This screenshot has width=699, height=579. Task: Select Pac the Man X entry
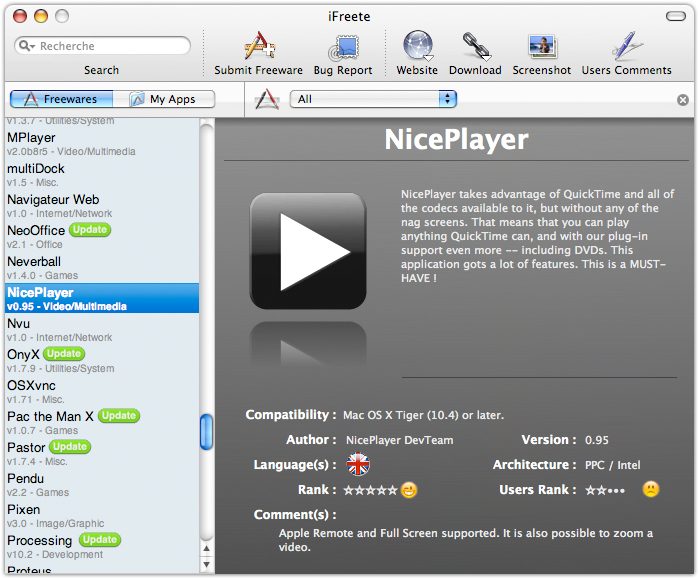(x=102, y=423)
